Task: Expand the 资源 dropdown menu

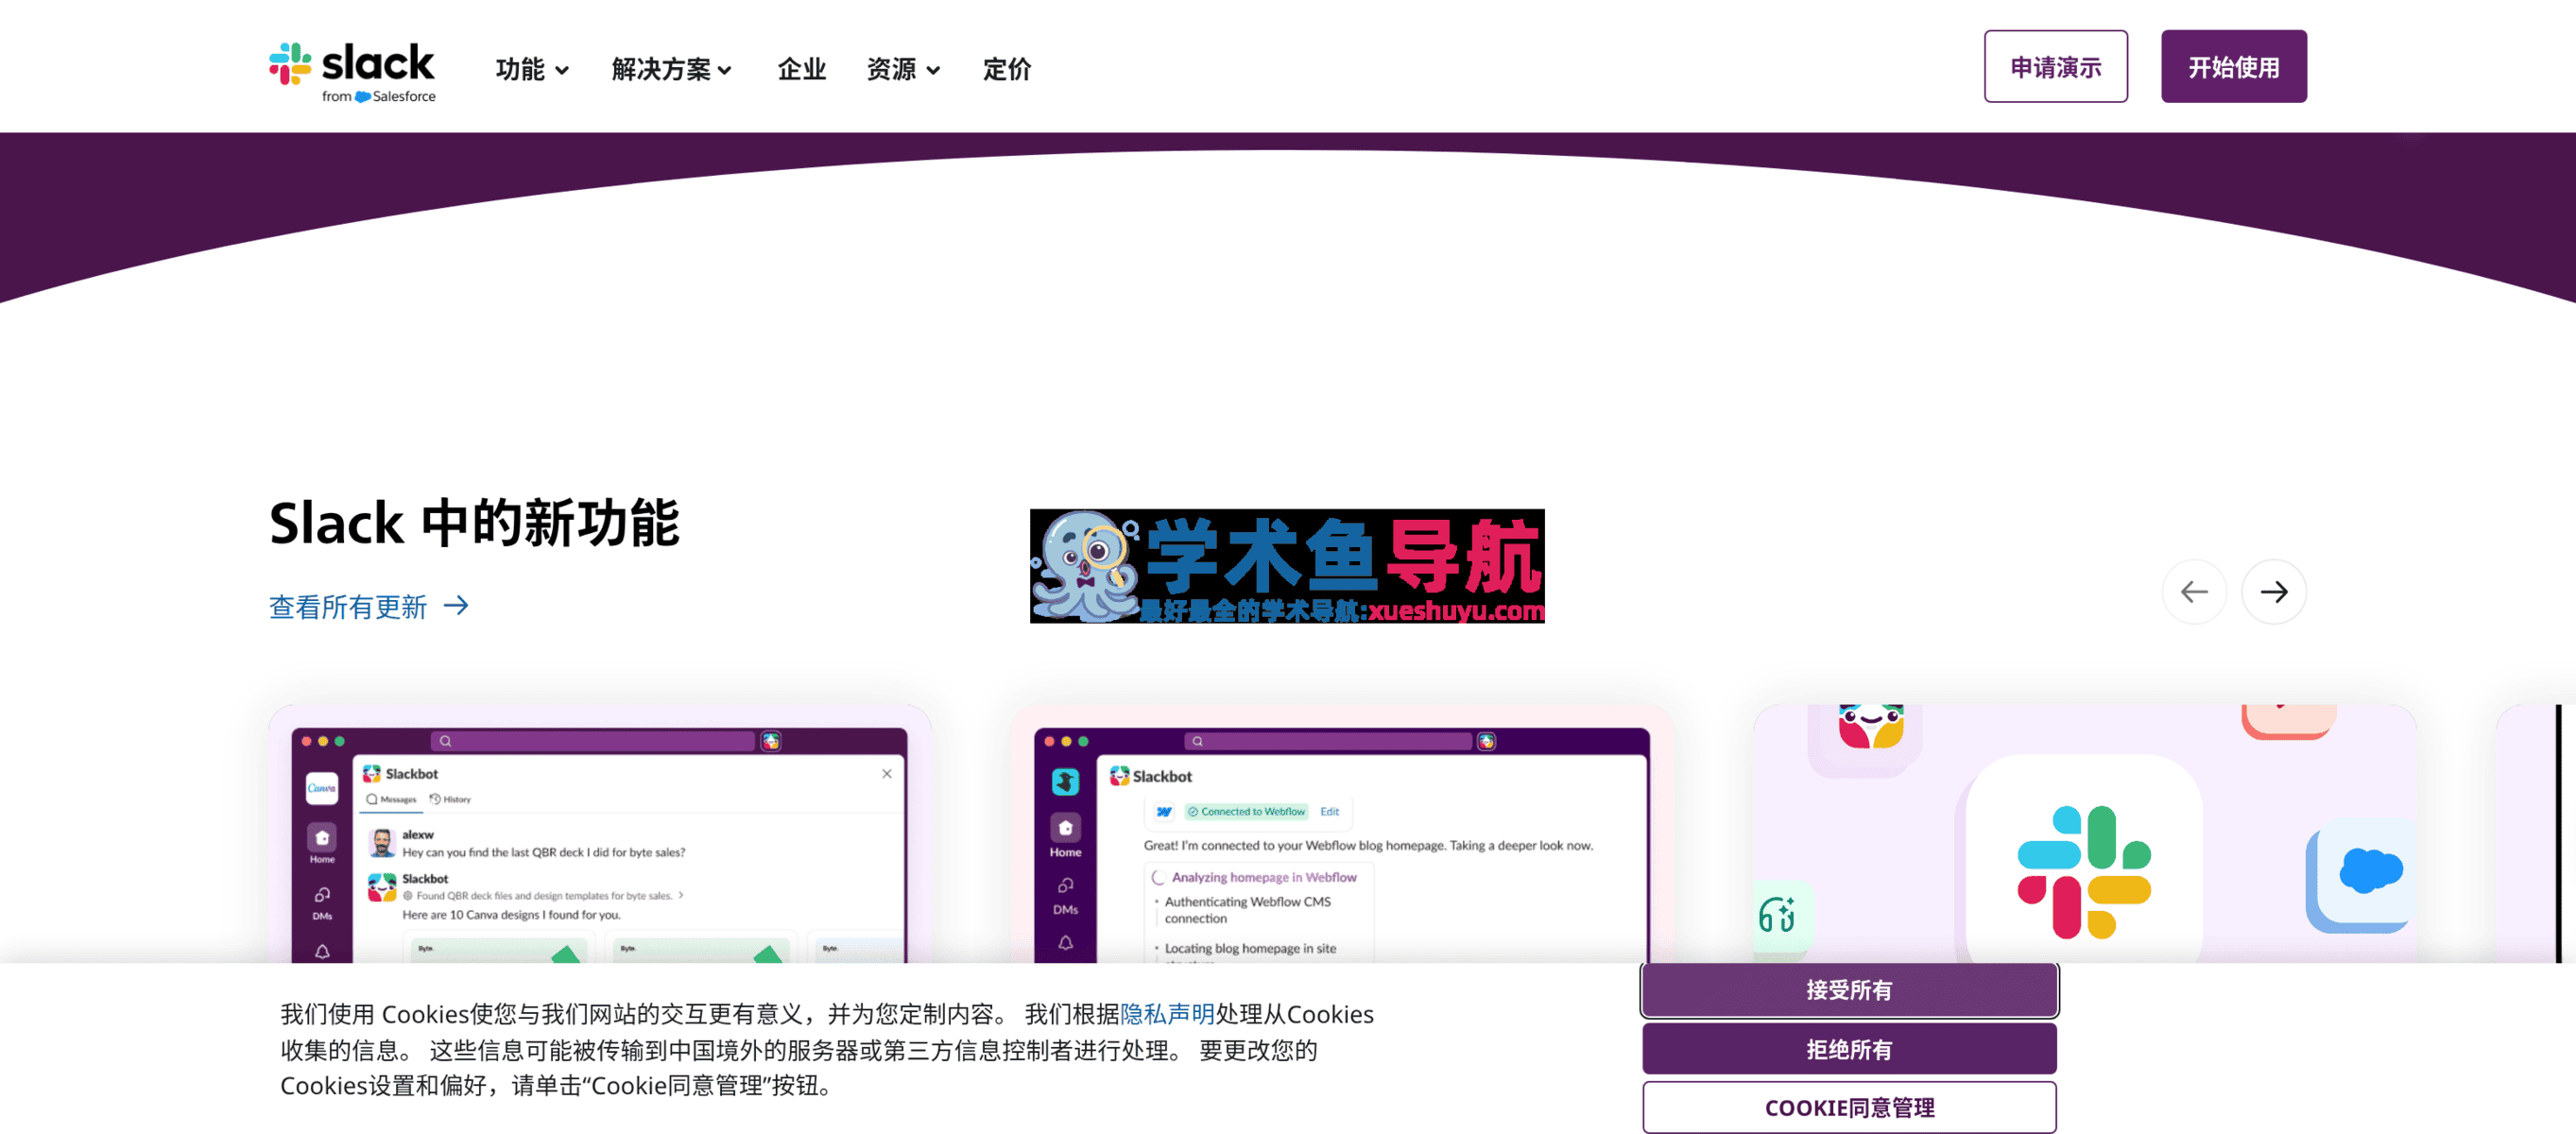Action: [903, 69]
